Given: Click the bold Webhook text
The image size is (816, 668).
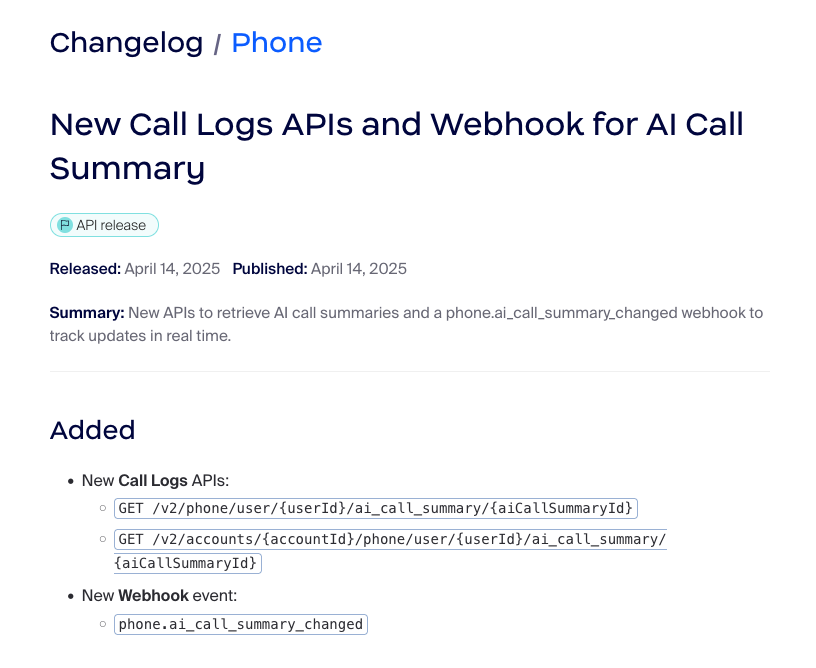Looking at the screenshot, I should [x=154, y=595].
